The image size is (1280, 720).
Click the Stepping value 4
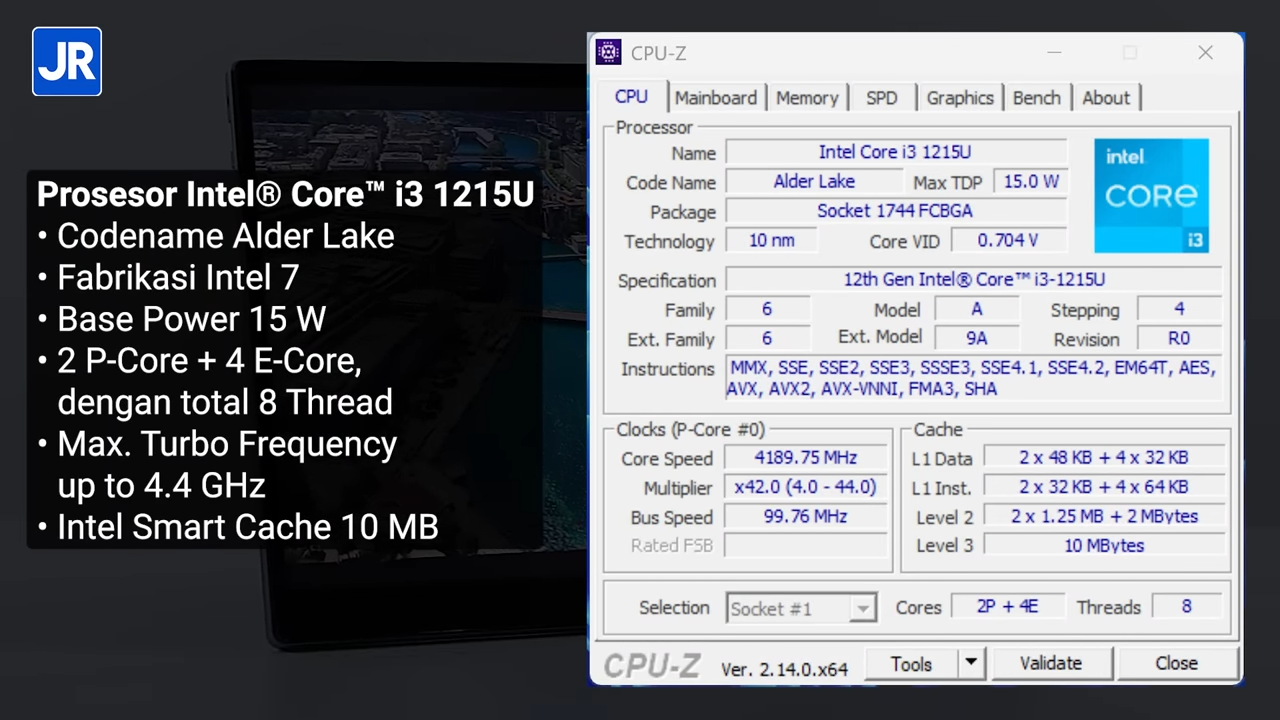pos(1180,309)
